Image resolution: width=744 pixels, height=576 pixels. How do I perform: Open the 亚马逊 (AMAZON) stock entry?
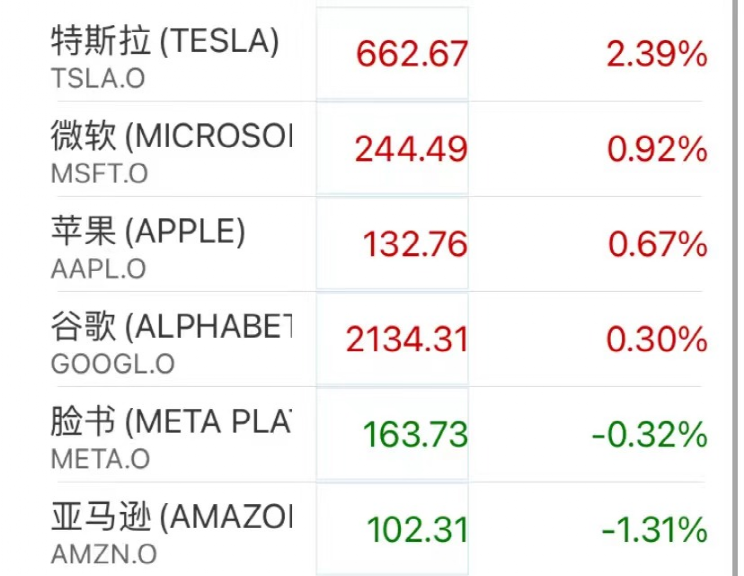point(171,516)
